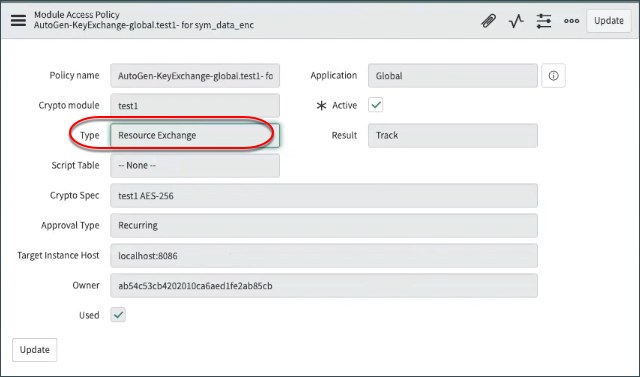
Task: Click the Script Table label
Action: [x=76, y=165]
